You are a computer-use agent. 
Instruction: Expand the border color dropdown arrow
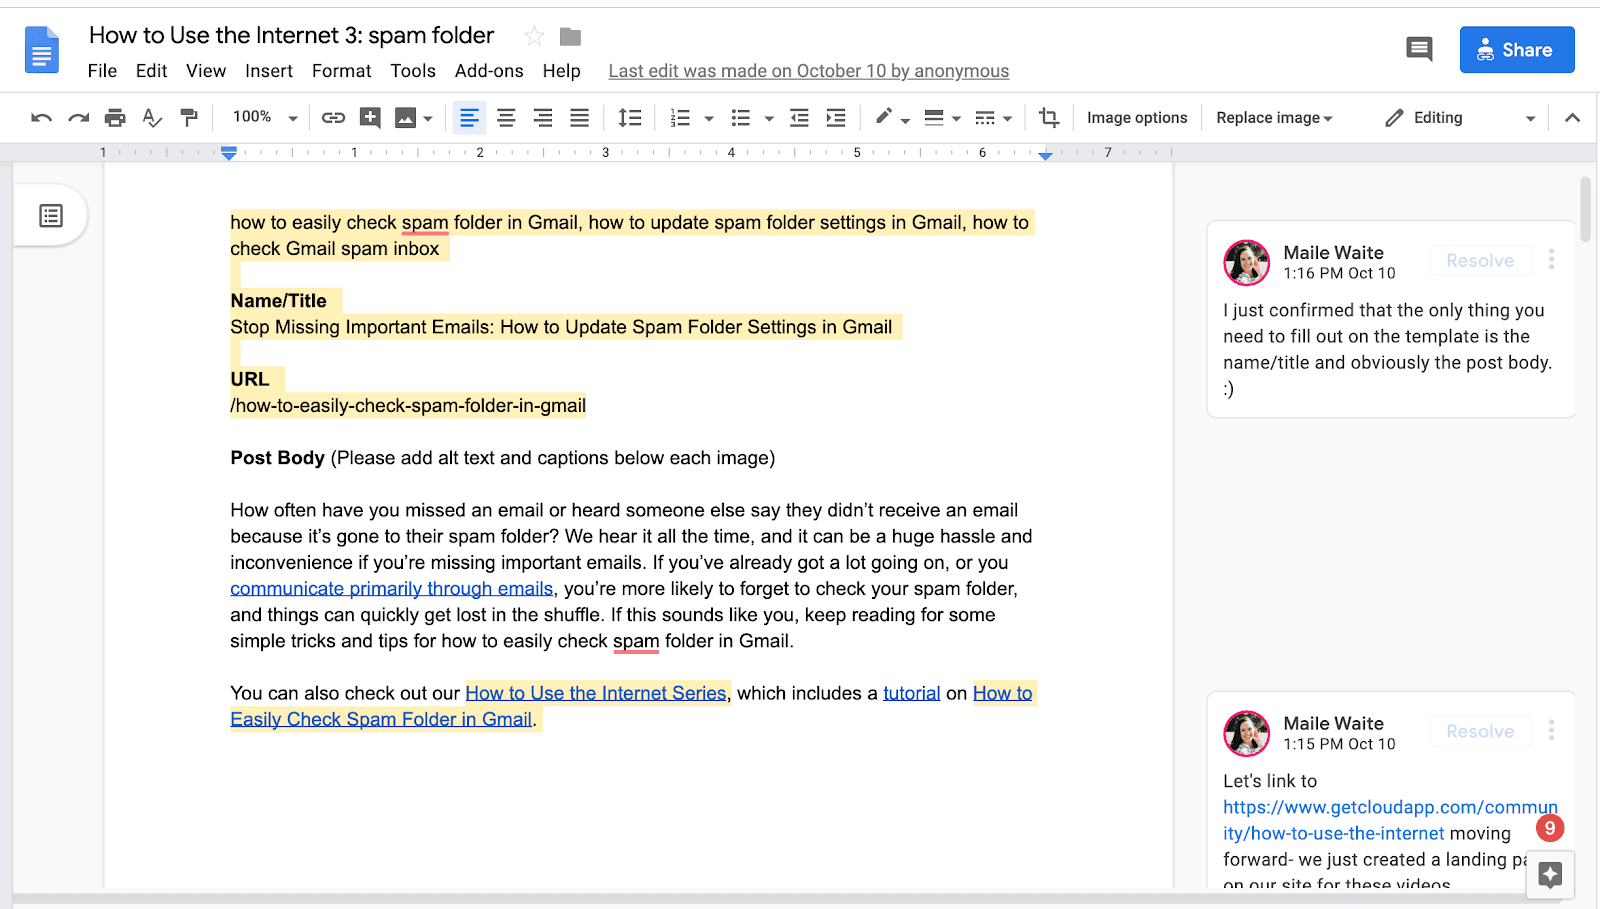[905, 120]
